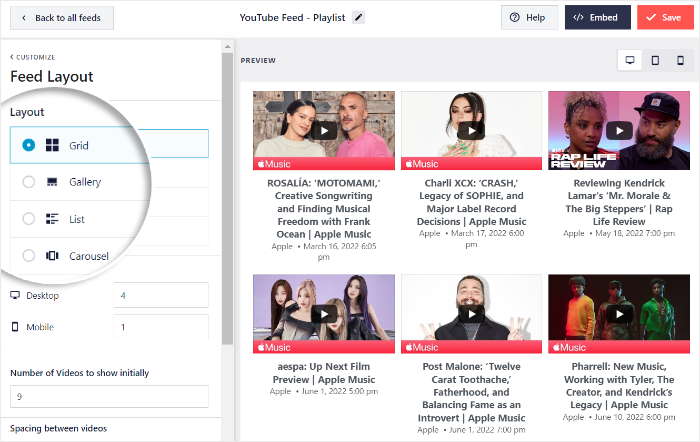Click the Embed button

(597, 17)
